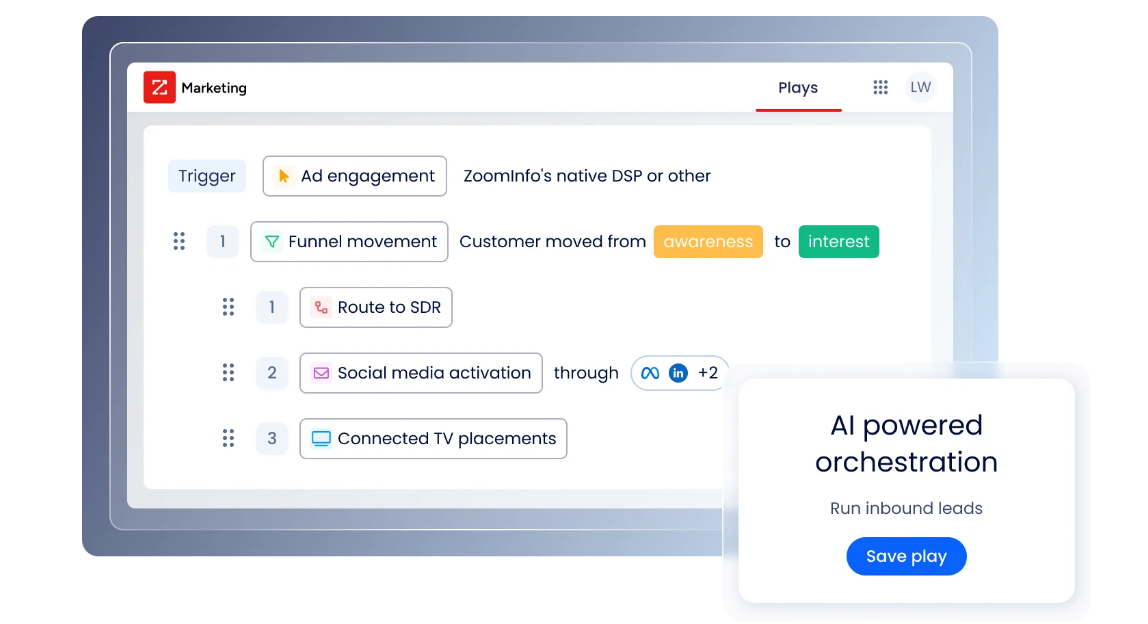Select the green interest stage tag
The height and width of the screenshot is (624, 1148).
839,241
